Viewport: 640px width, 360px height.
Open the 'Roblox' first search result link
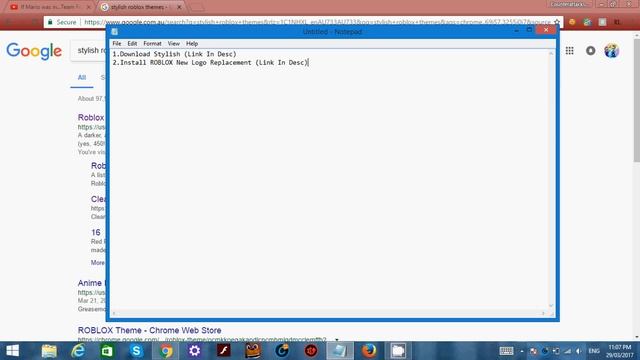tap(91, 118)
